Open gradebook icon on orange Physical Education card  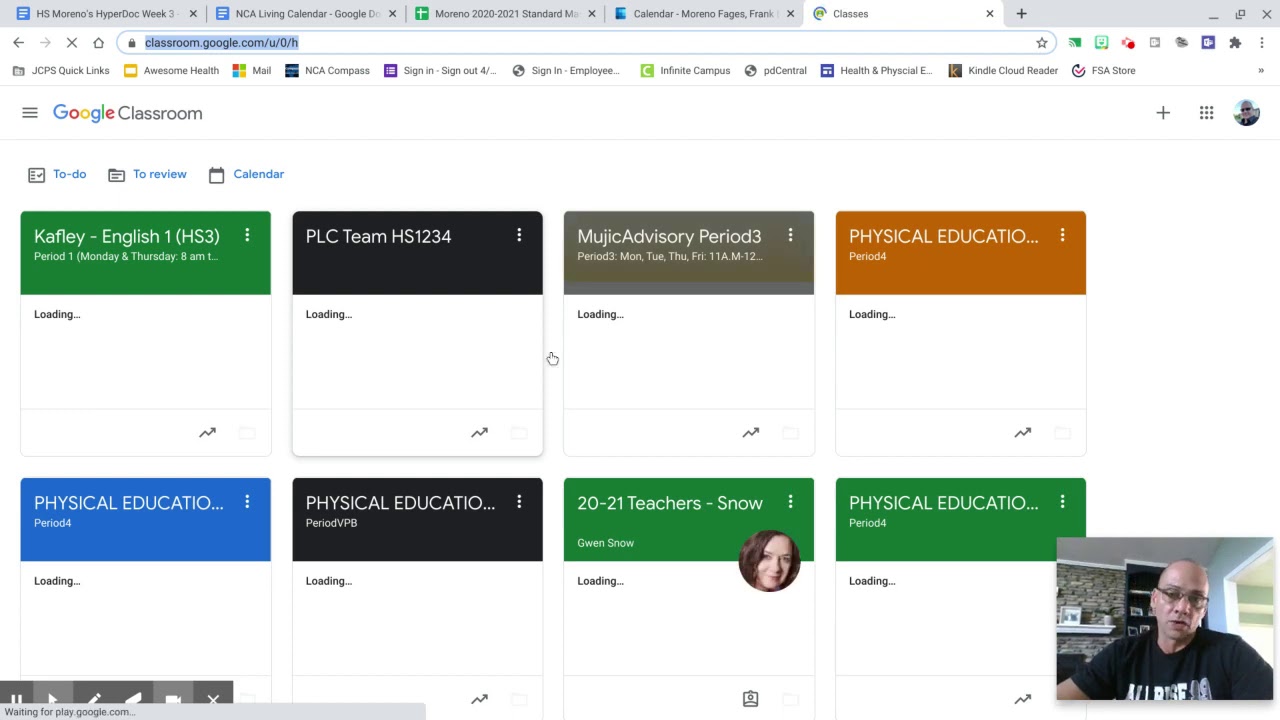click(x=1022, y=433)
